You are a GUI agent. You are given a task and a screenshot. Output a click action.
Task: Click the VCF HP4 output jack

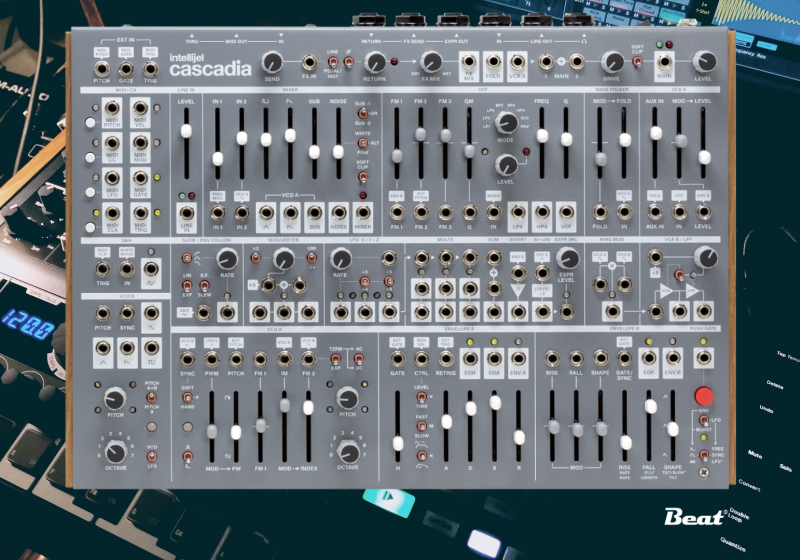[542, 212]
